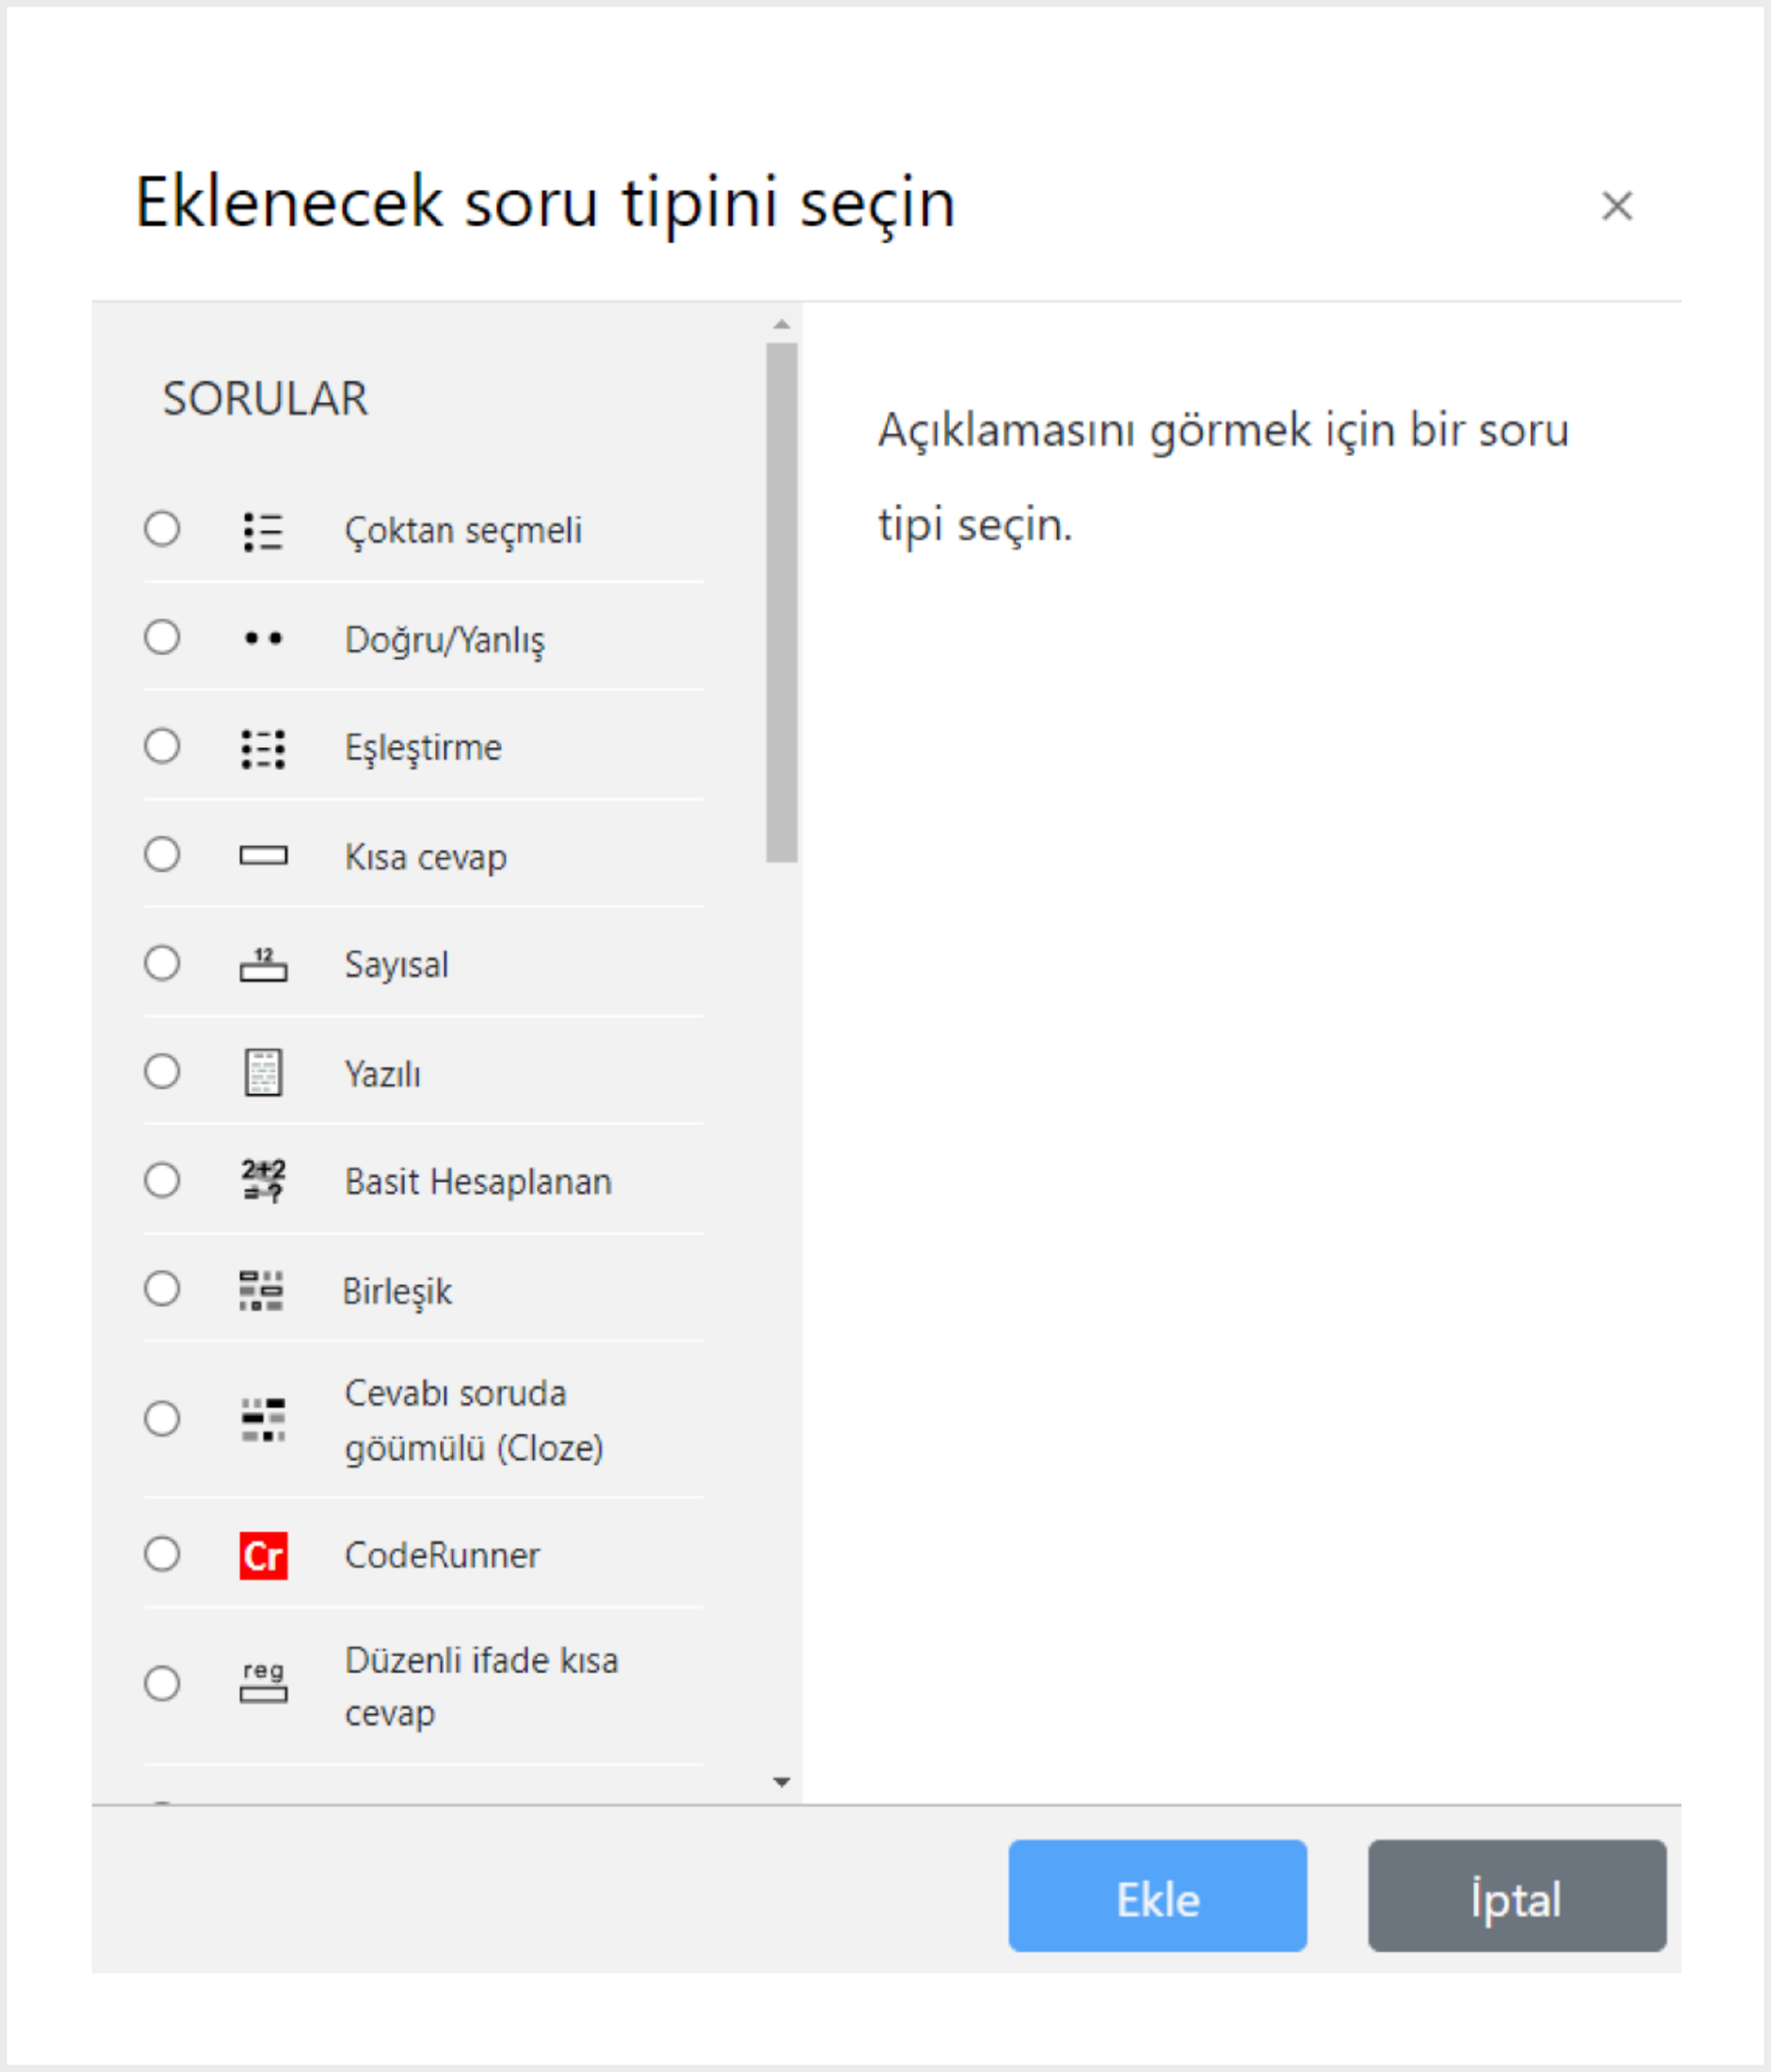1771x2072 pixels.
Task: Click the Kısa cevap box icon
Action: click(263, 855)
